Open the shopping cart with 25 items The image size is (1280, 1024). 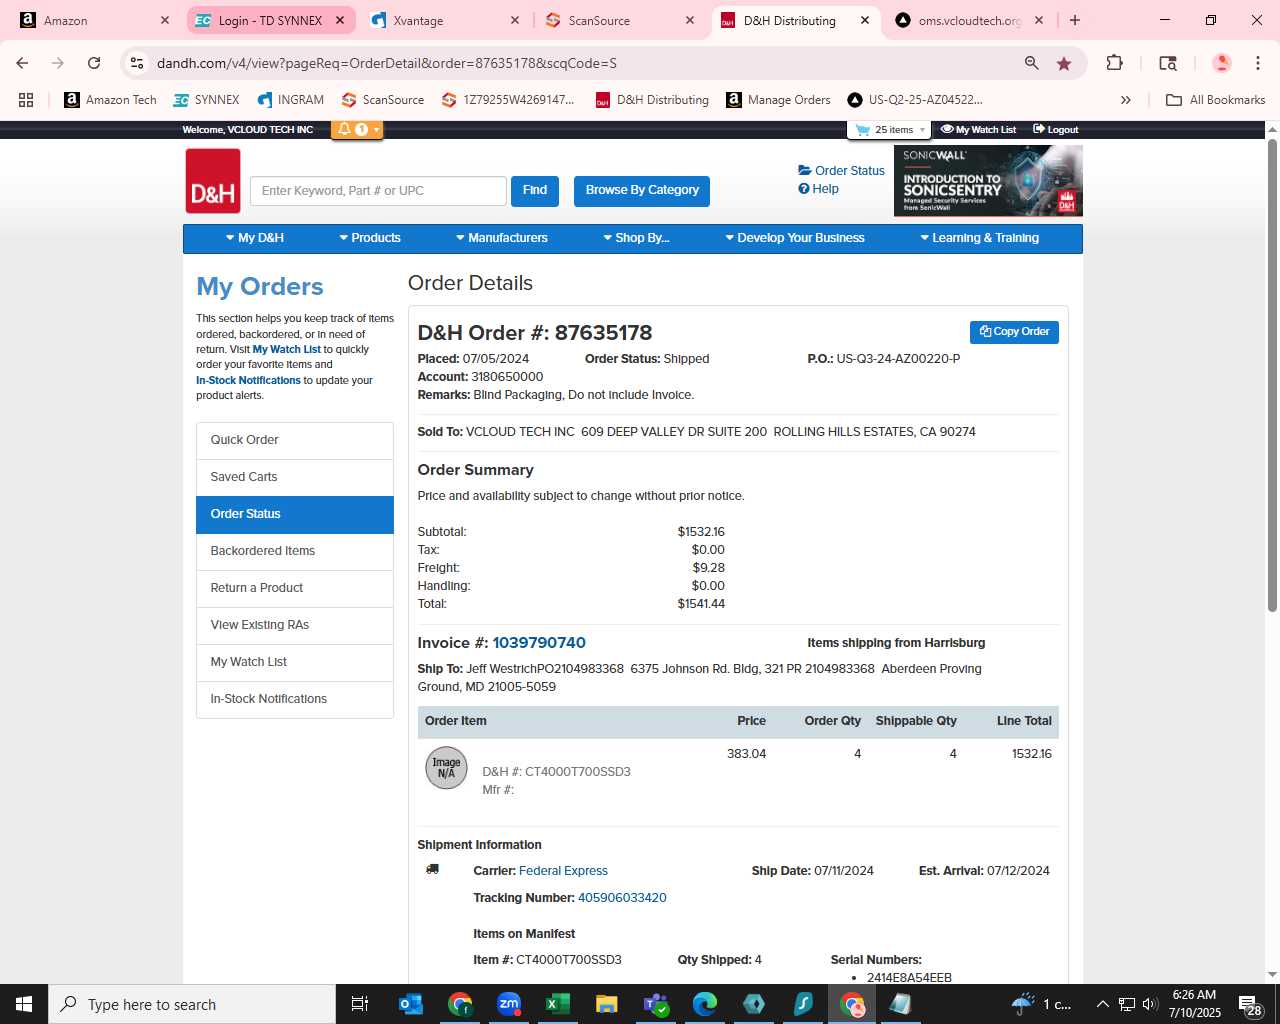point(889,130)
